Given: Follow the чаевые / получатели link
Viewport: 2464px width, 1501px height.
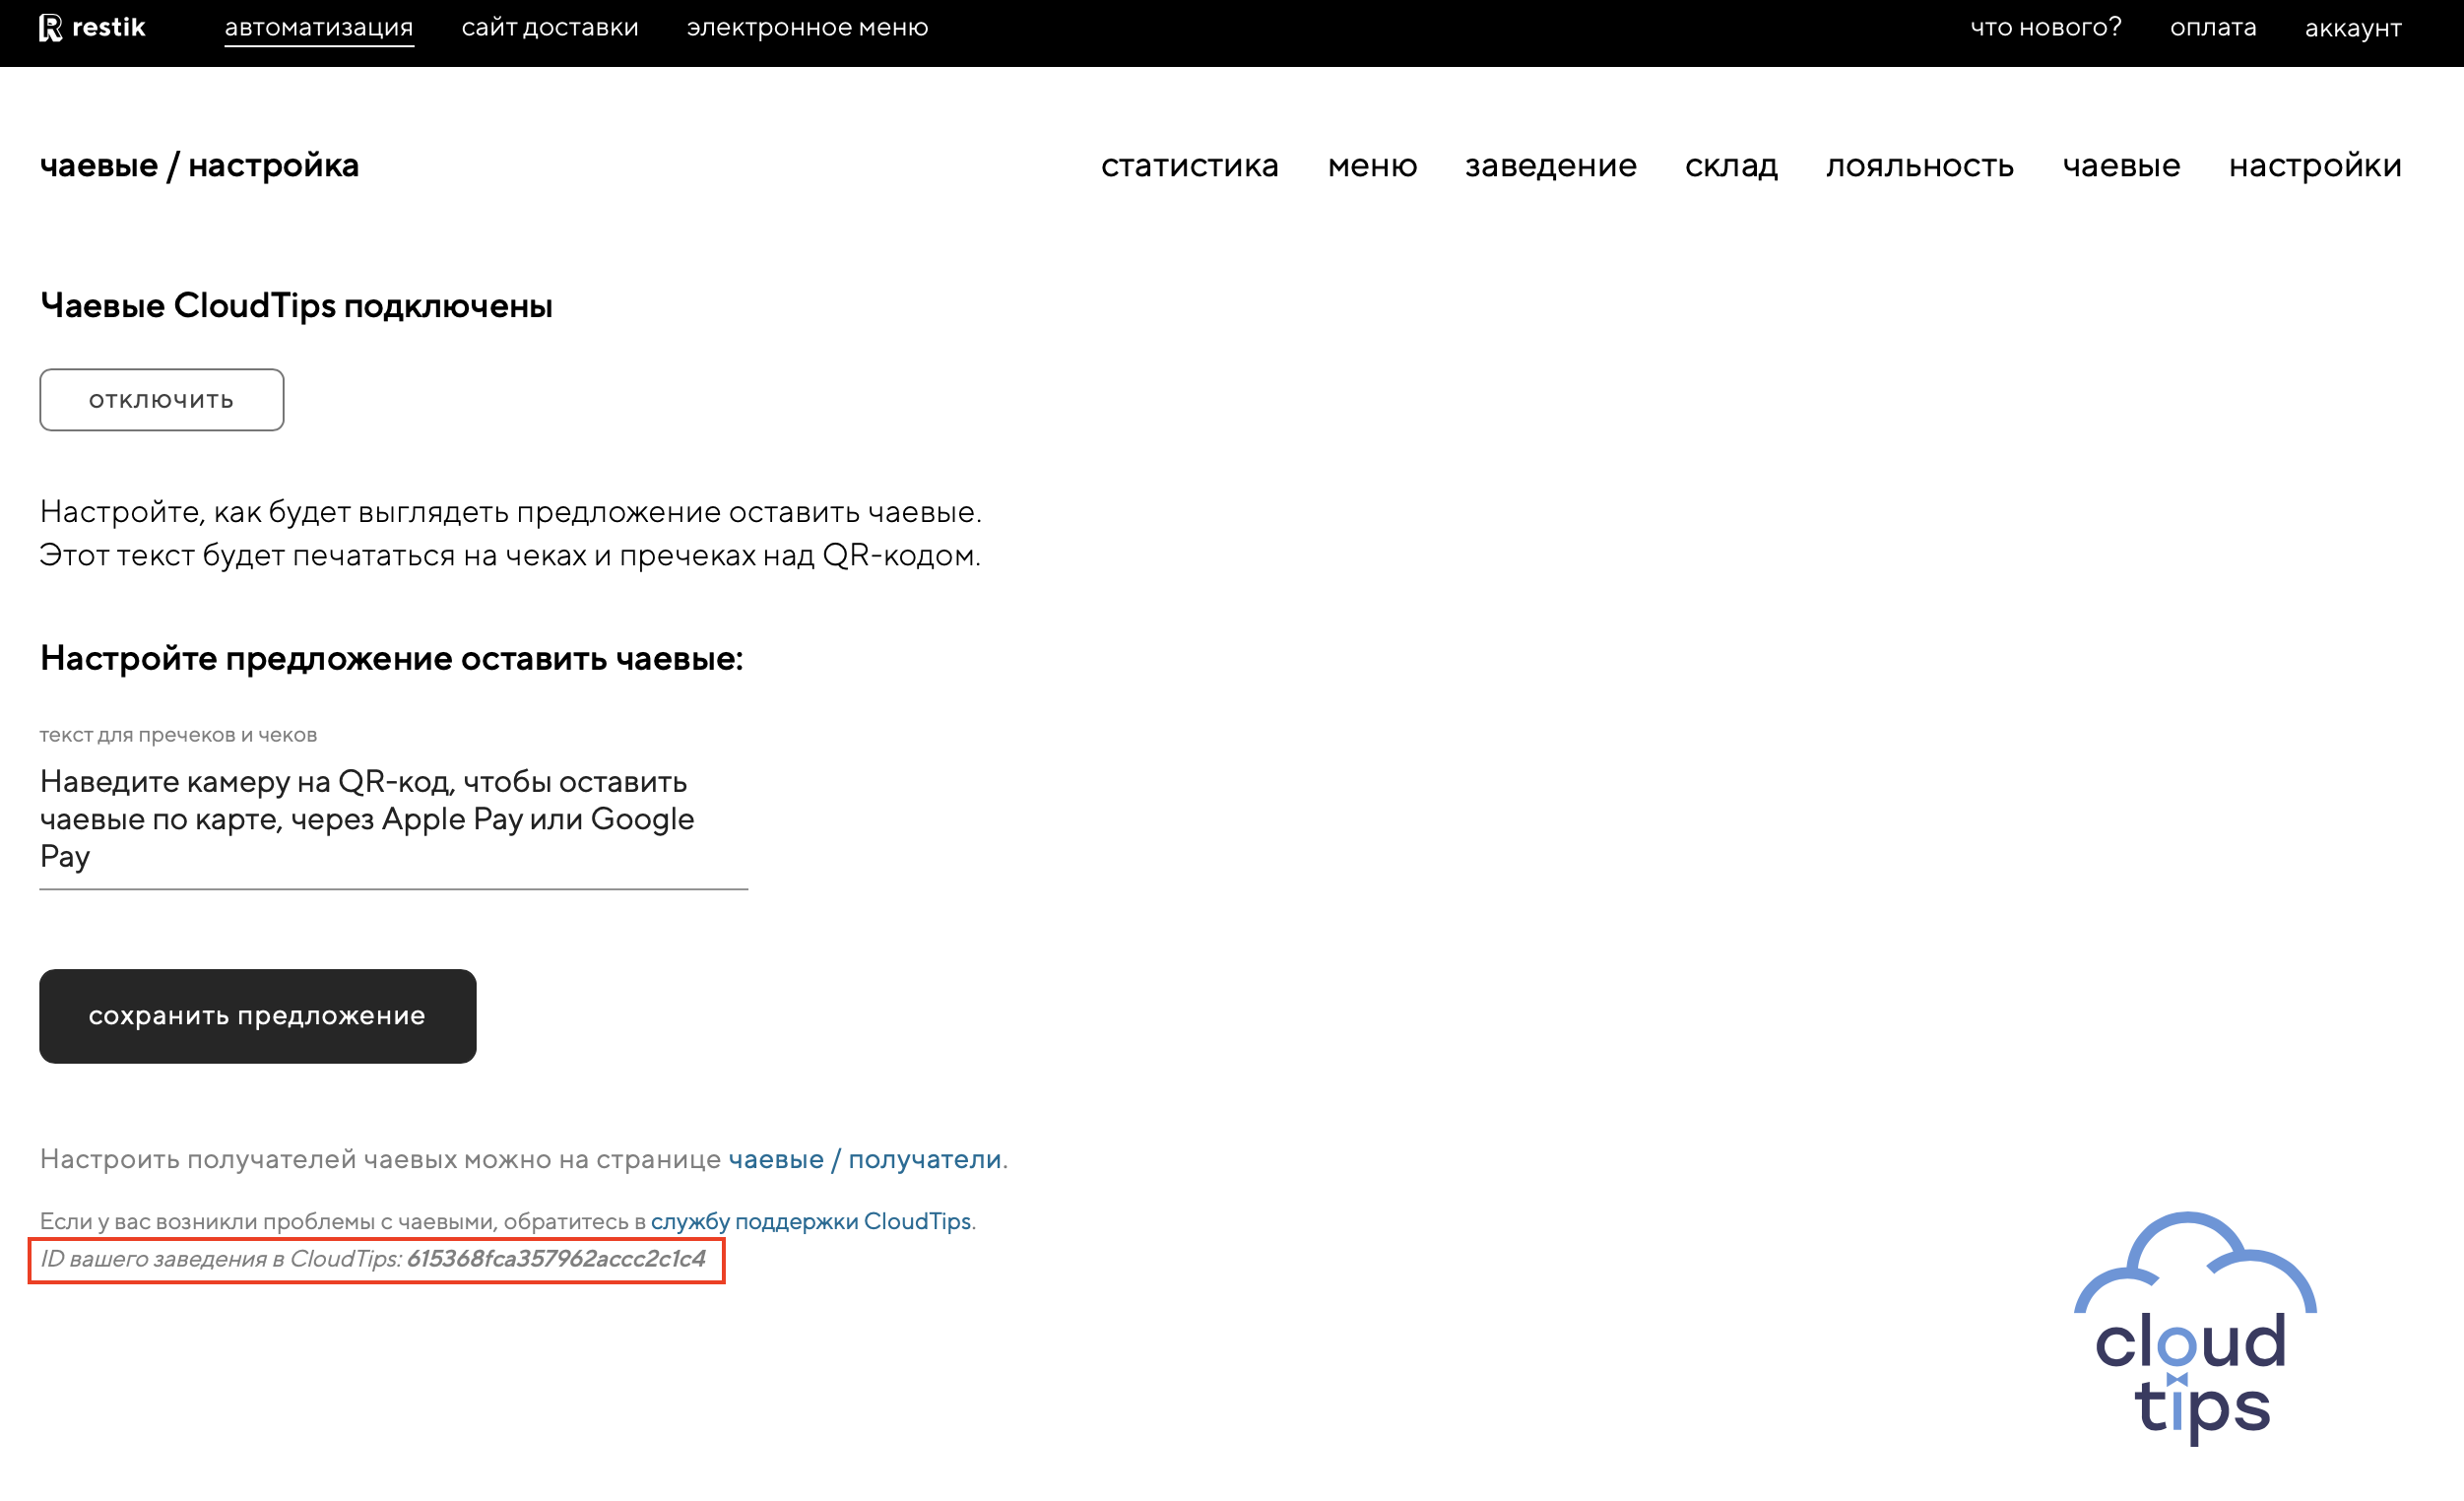Looking at the screenshot, I should (x=864, y=1159).
